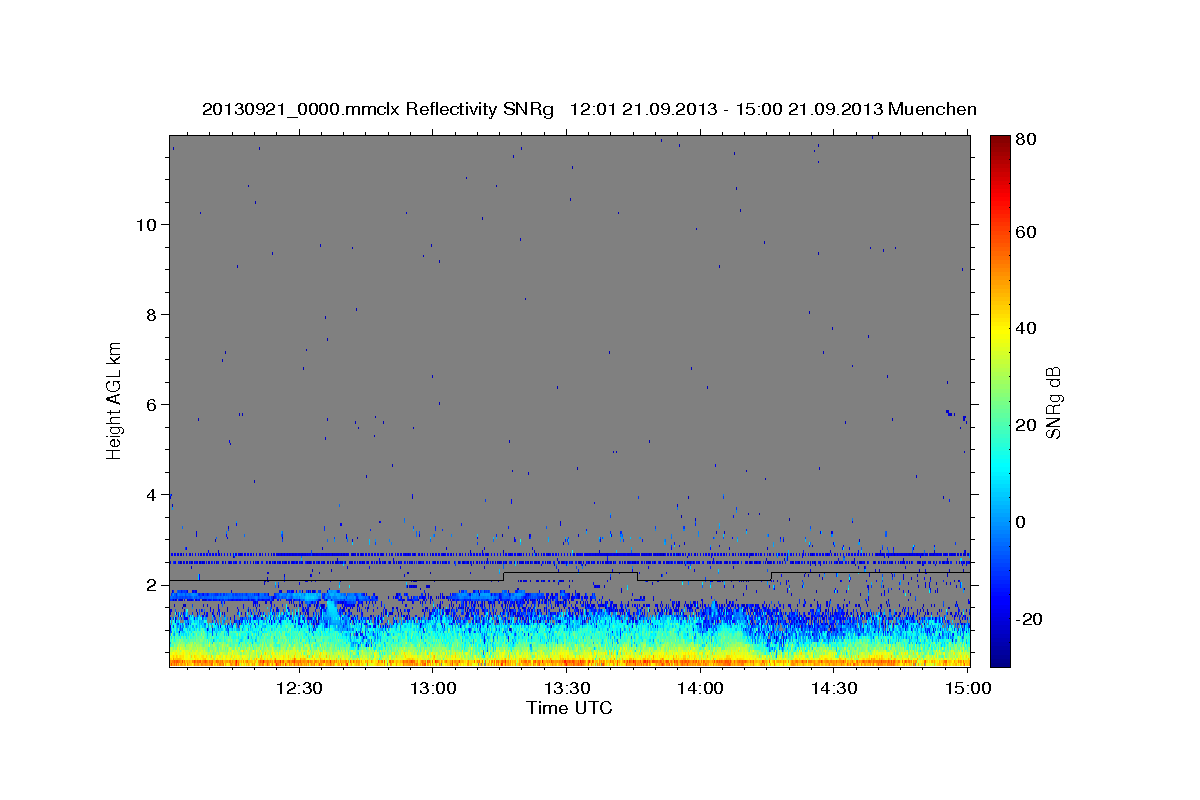Image resolution: width=1200 pixels, height=800 pixels.
Task: Click the height tick label 8
Action: tap(150, 314)
